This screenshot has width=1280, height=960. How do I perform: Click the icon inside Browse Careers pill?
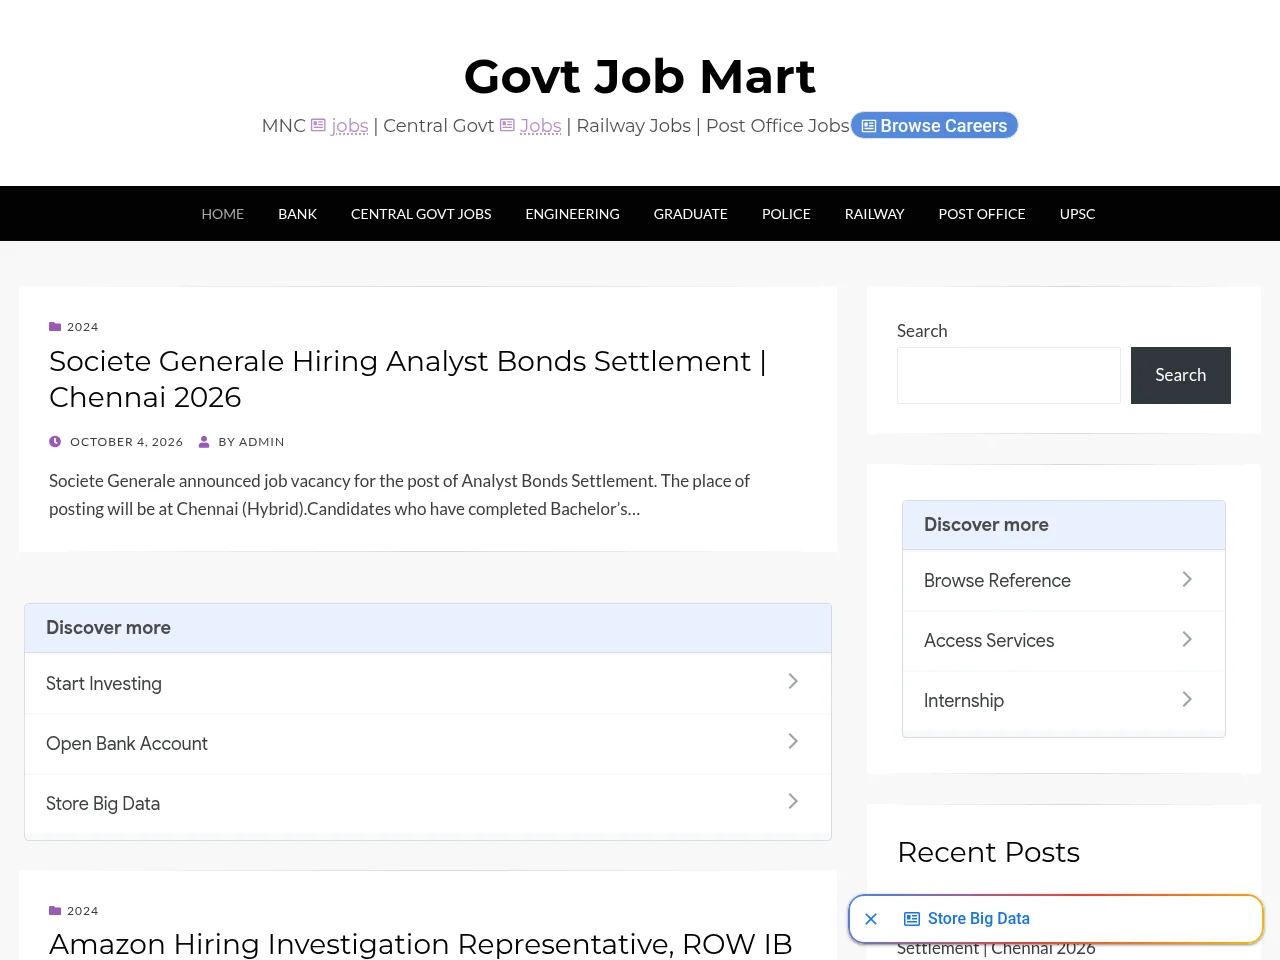869,126
